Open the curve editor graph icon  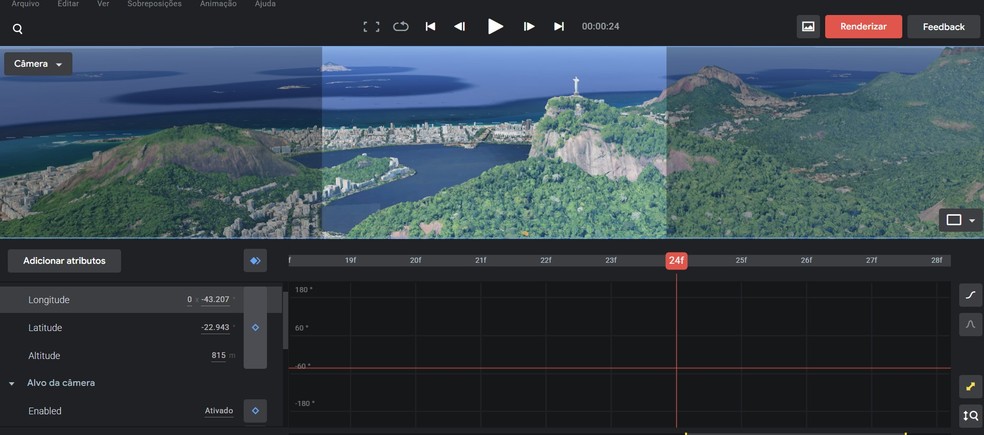coord(970,295)
